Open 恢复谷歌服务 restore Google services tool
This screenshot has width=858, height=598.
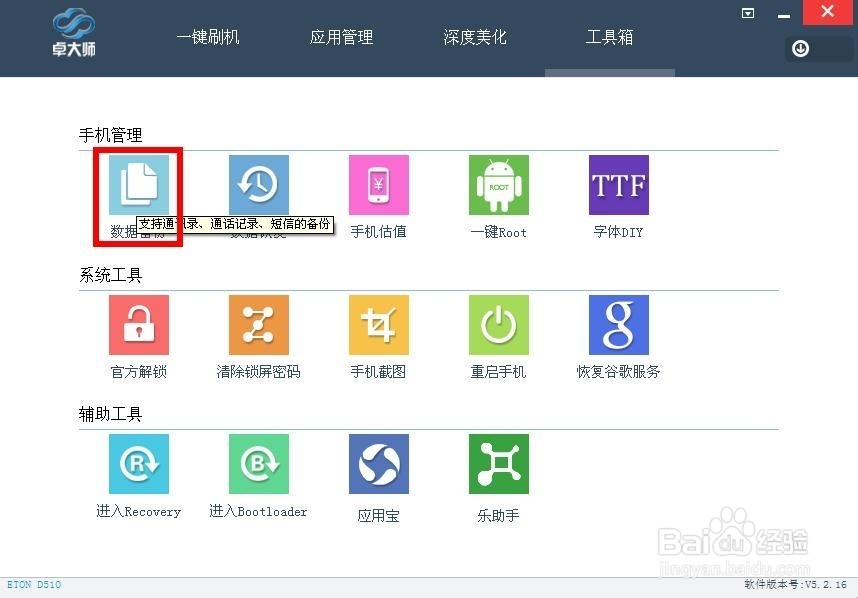pyautogui.click(x=618, y=324)
